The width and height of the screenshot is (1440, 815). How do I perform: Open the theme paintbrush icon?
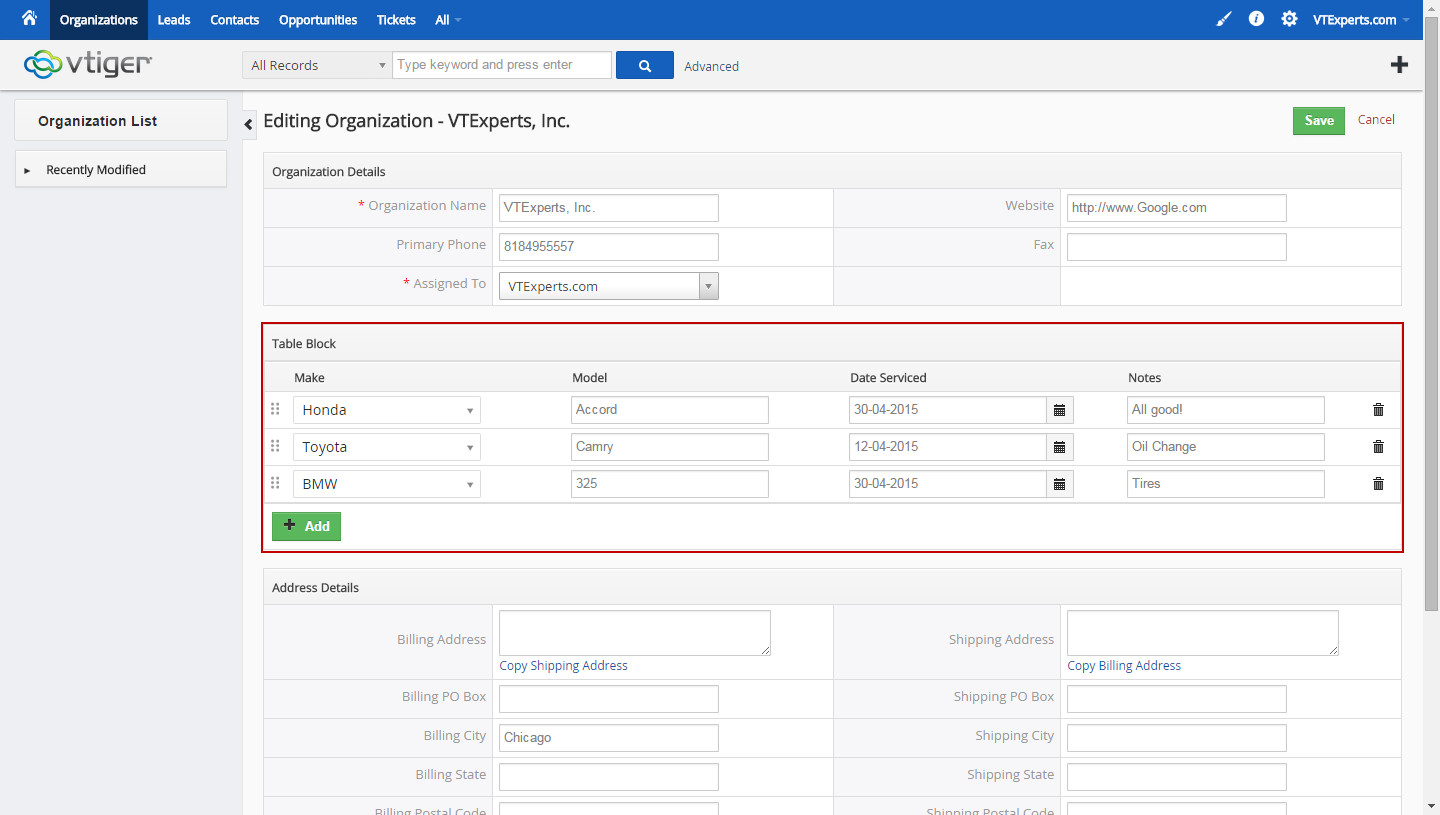(x=1224, y=19)
